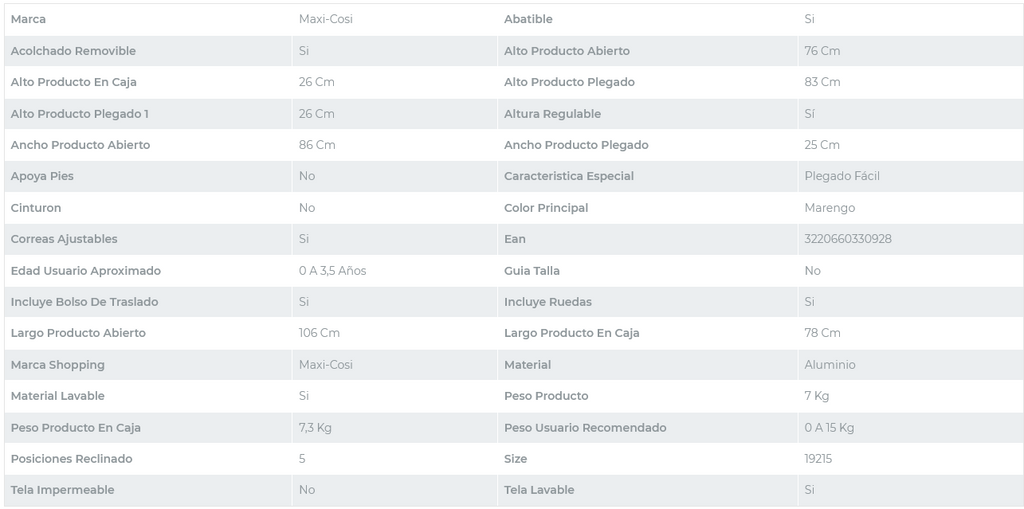Select the 106 Cm length value
Image resolution: width=1024 pixels, height=509 pixels.
click(x=319, y=333)
